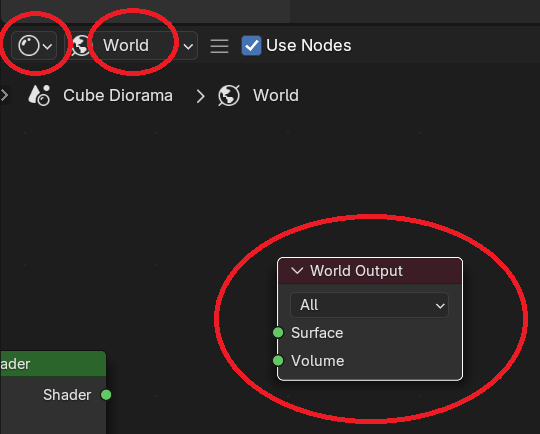Click the Cube Diorama breadcrumb

pyautogui.click(x=117, y=95)
